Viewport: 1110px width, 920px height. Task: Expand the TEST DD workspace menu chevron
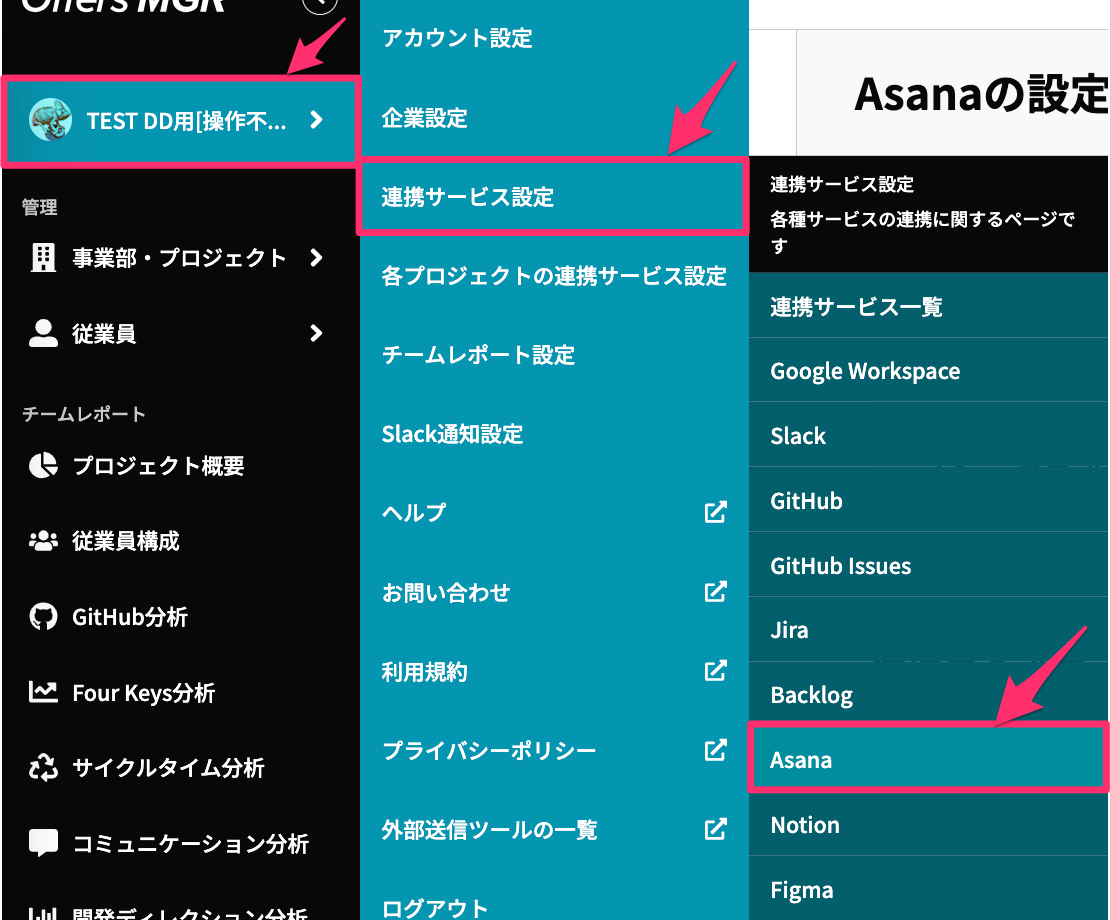[316, 120]
